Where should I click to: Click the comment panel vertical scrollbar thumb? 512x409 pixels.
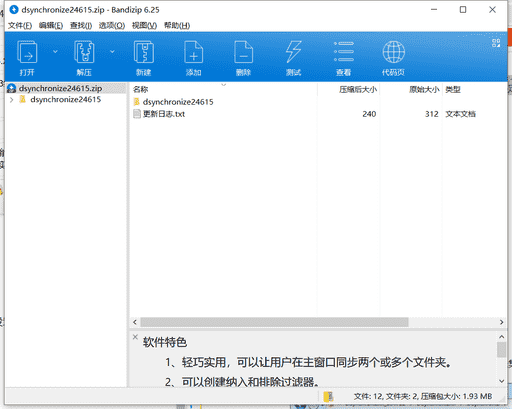pos(501,350)
